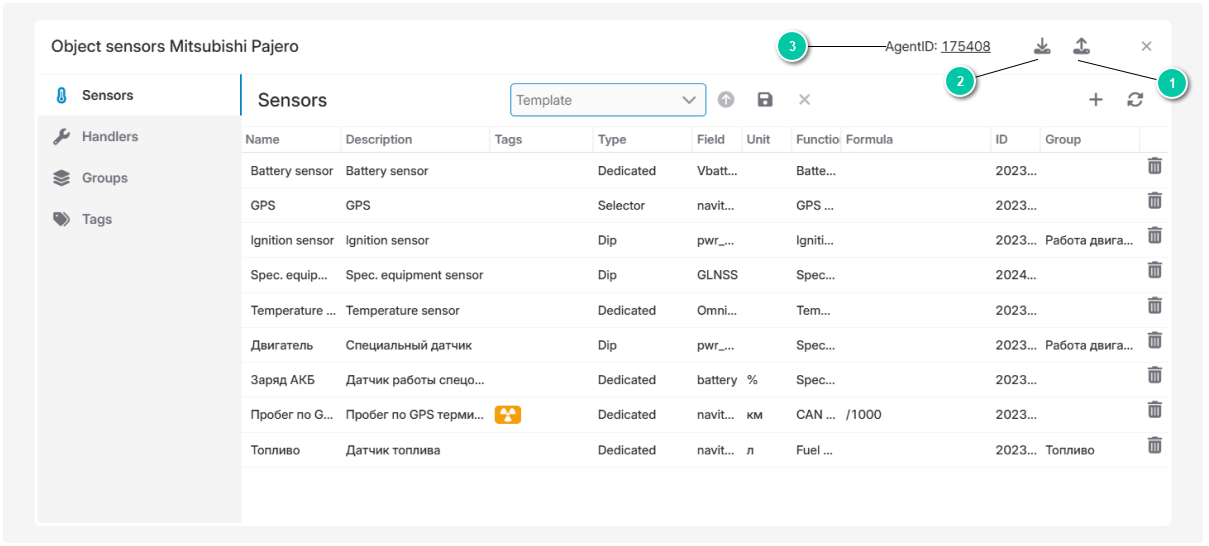Click the orange tag badge on Пробег row

point(508,415)
